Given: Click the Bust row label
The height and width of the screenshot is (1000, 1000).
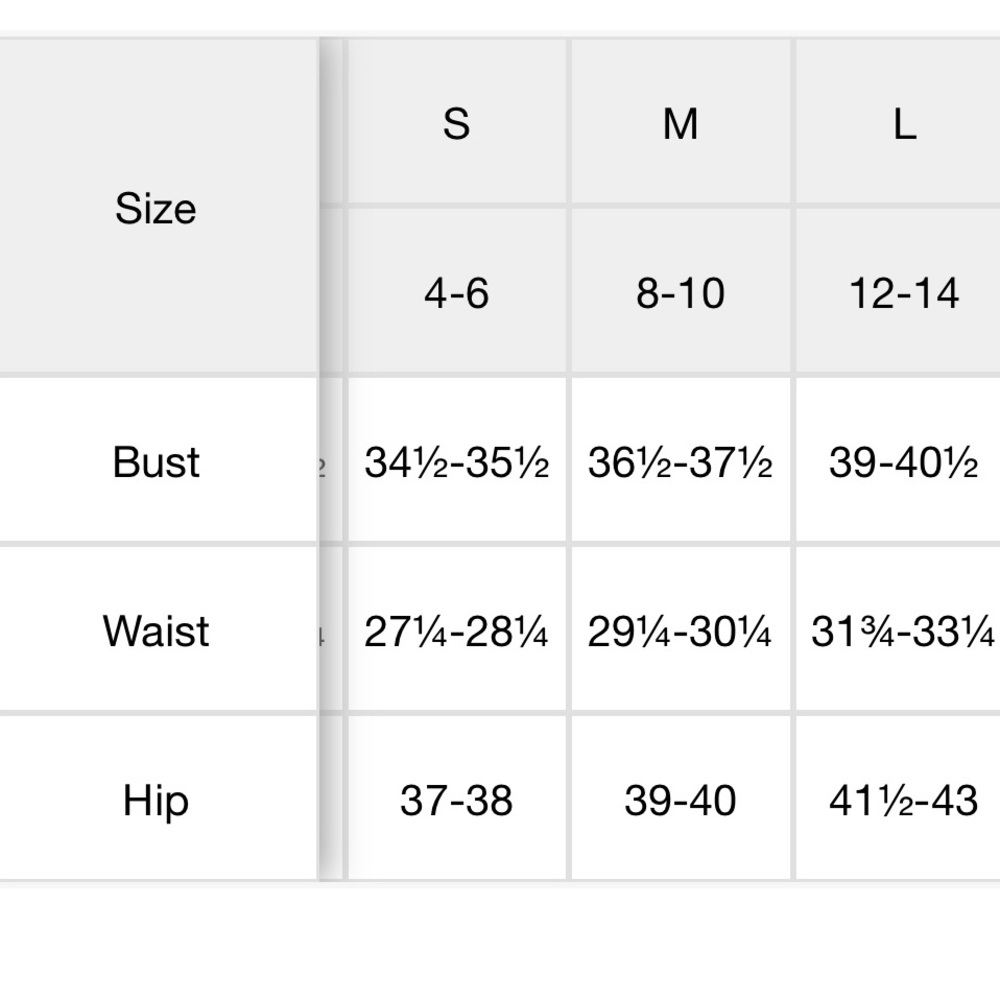Looking at the screenshot, I should (156, 460).
